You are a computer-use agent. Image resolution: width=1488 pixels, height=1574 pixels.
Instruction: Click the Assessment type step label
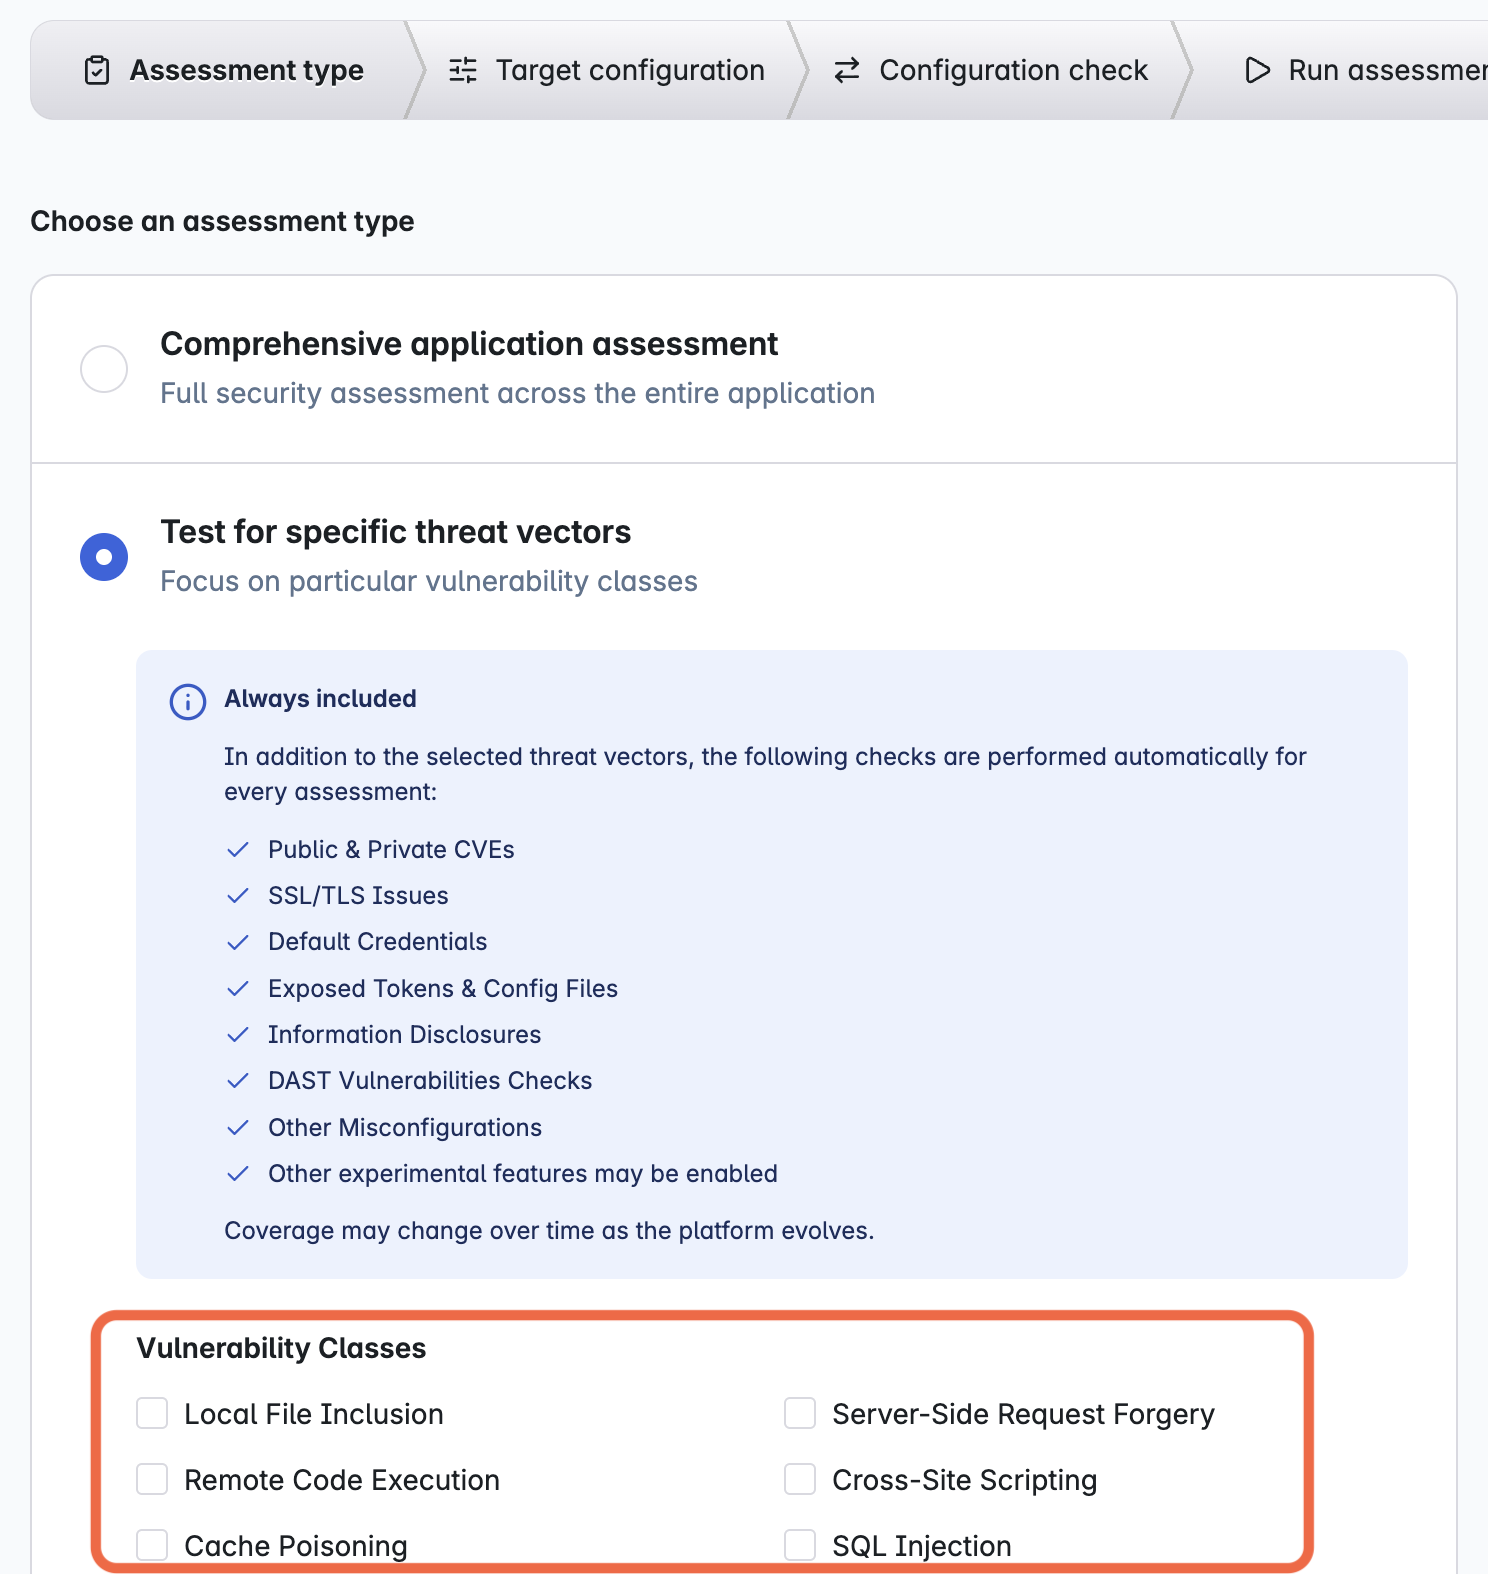point(246,70)
